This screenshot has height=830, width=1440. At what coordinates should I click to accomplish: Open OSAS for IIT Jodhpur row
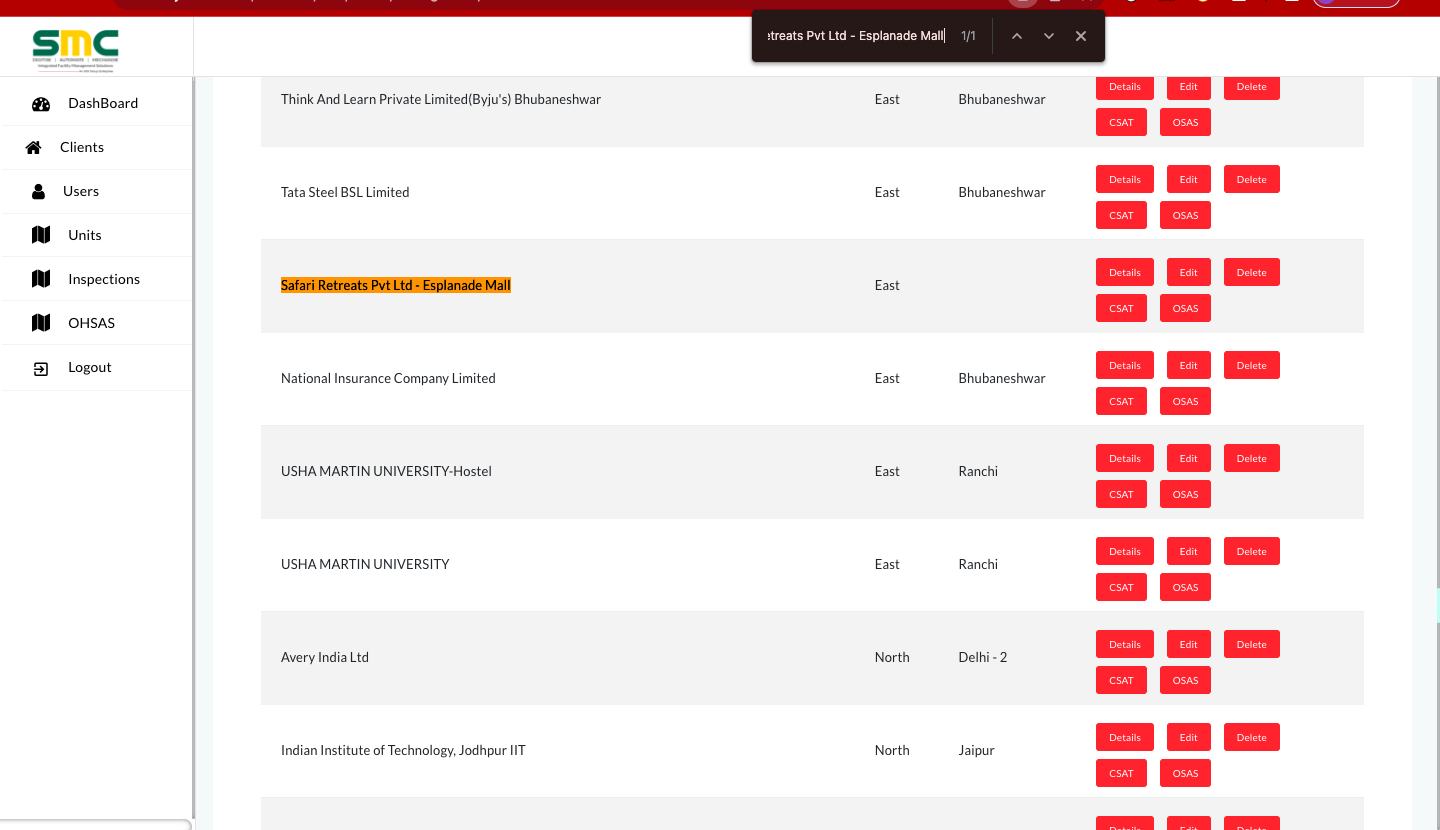(x=1186, y=774)
